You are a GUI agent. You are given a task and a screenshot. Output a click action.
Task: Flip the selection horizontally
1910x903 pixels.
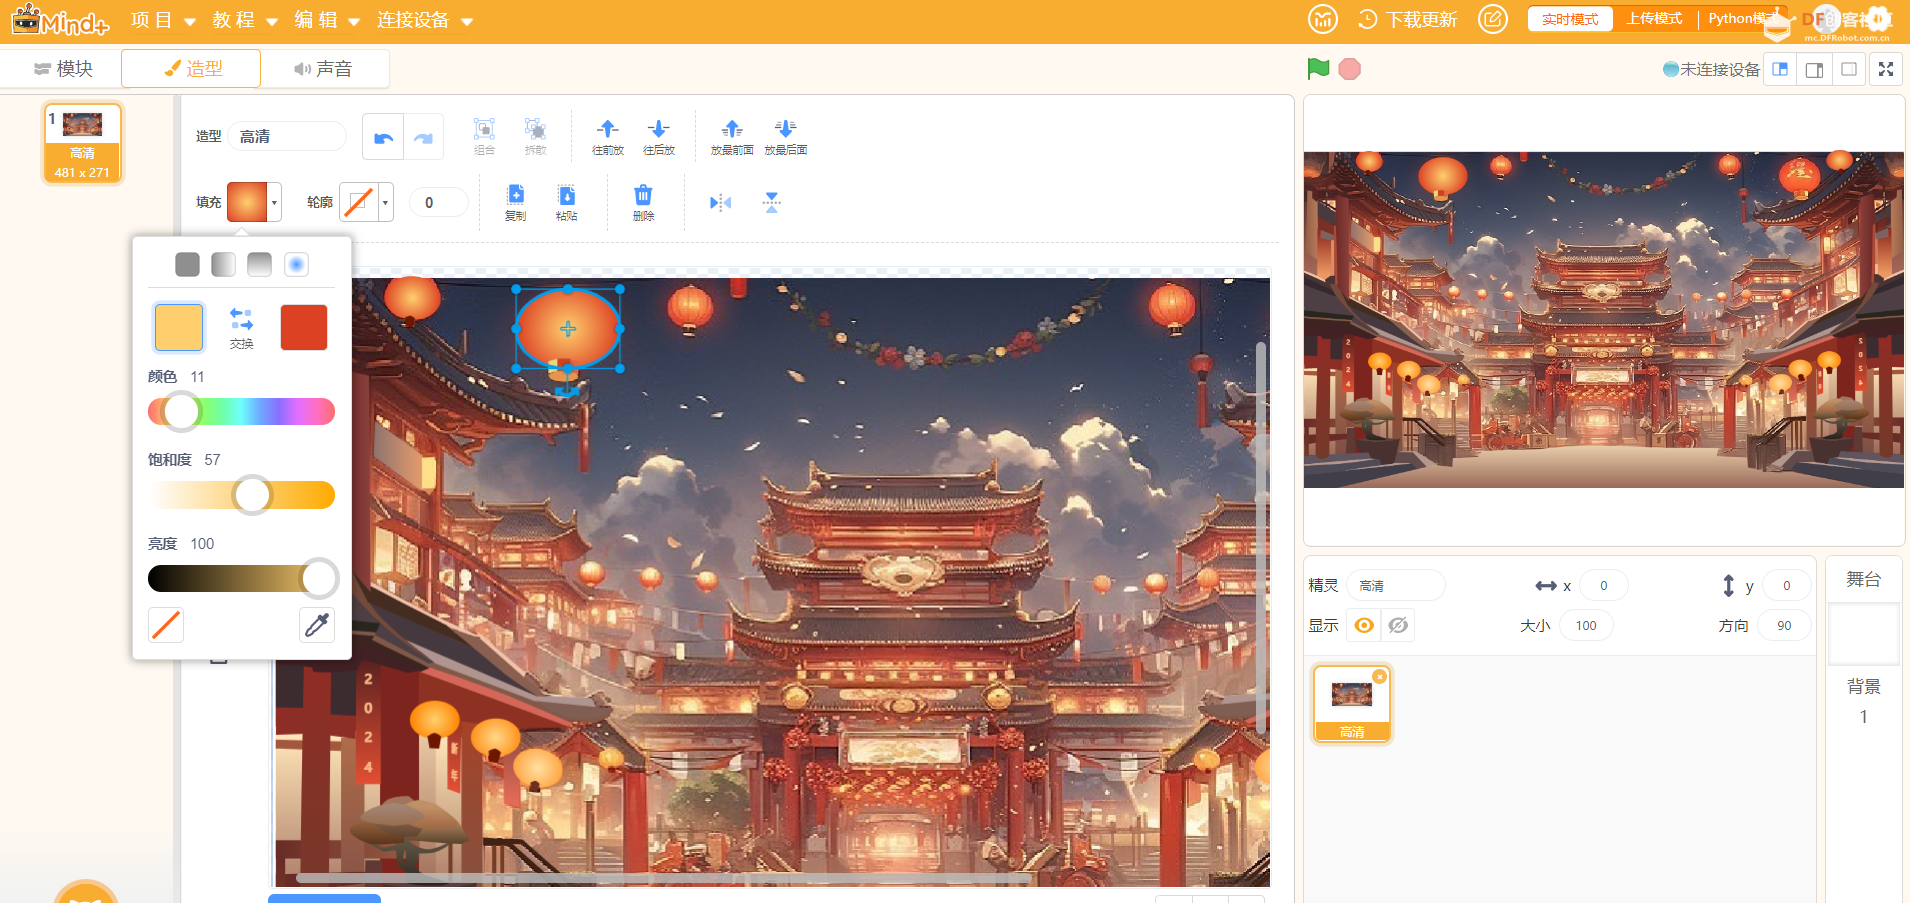point(720,203)
